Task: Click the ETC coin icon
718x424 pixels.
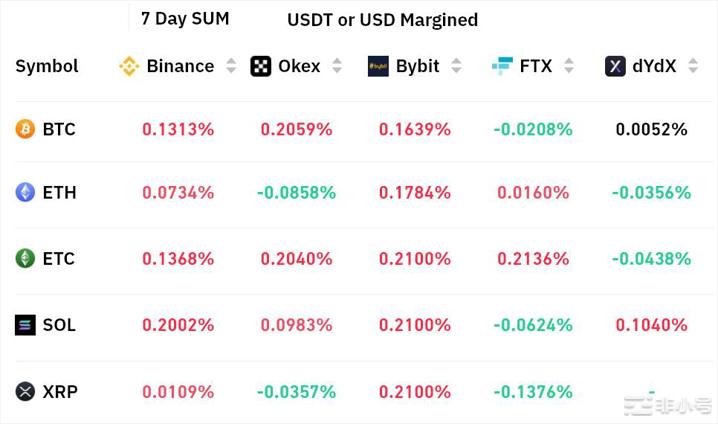Action: point(25,258)
